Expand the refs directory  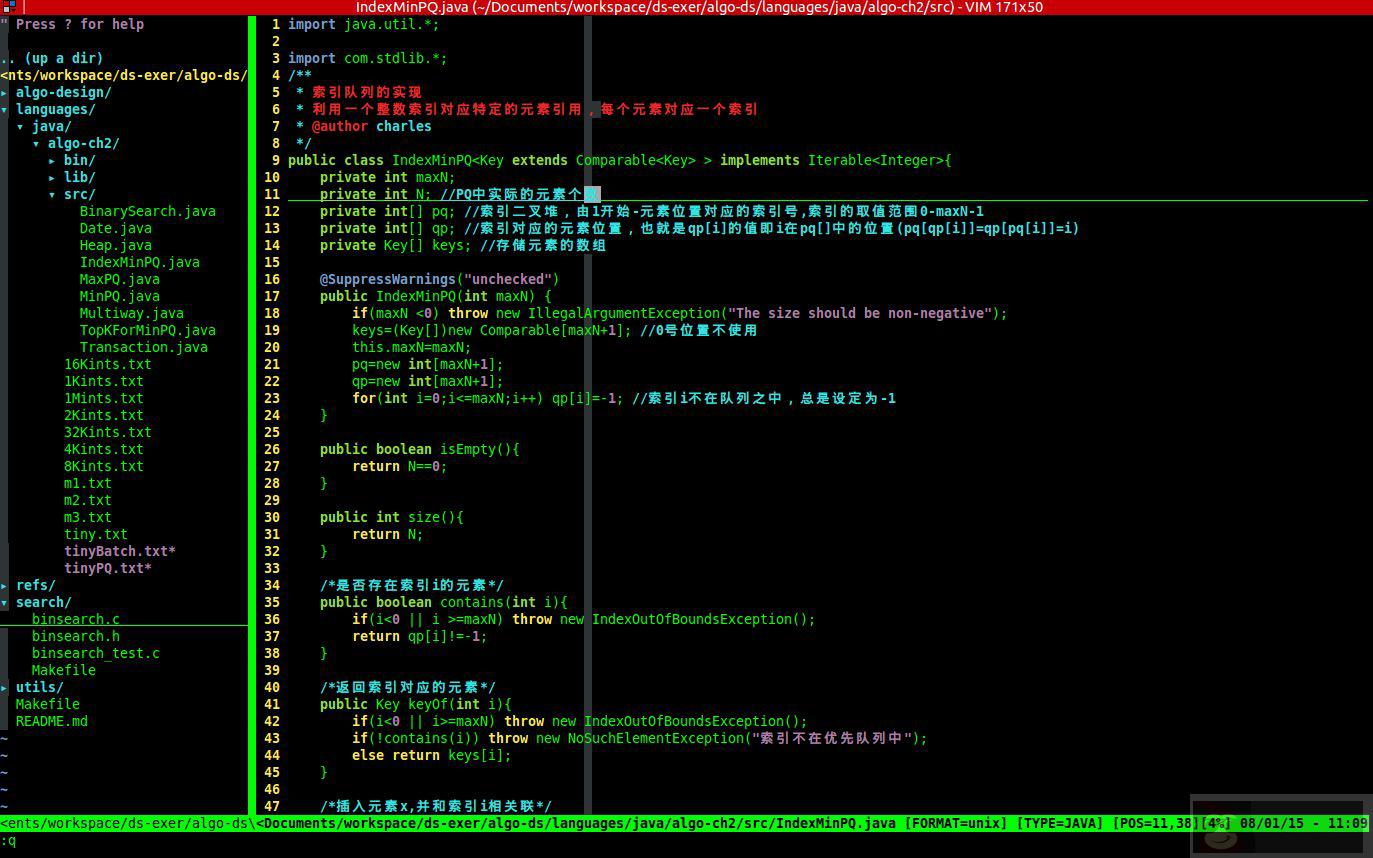coord(35,585)
